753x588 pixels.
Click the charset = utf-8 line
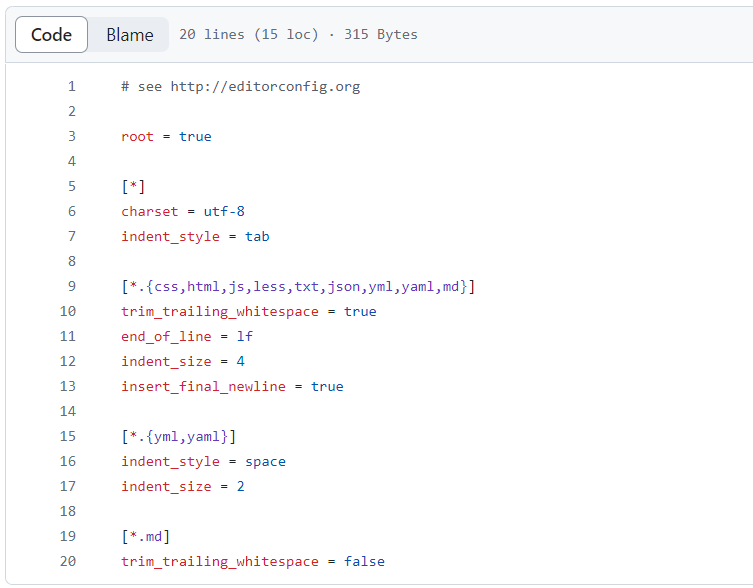coord(183,211)
